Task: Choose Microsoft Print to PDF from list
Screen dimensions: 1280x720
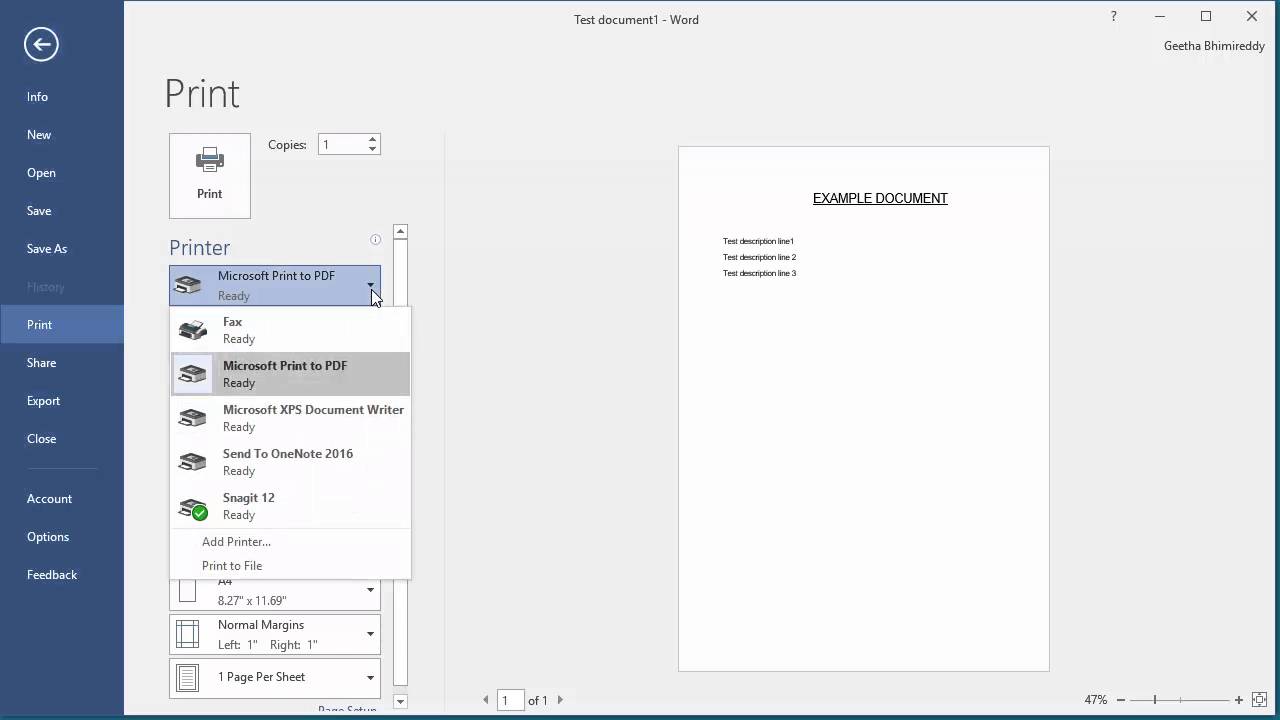Action: (291, 374)
